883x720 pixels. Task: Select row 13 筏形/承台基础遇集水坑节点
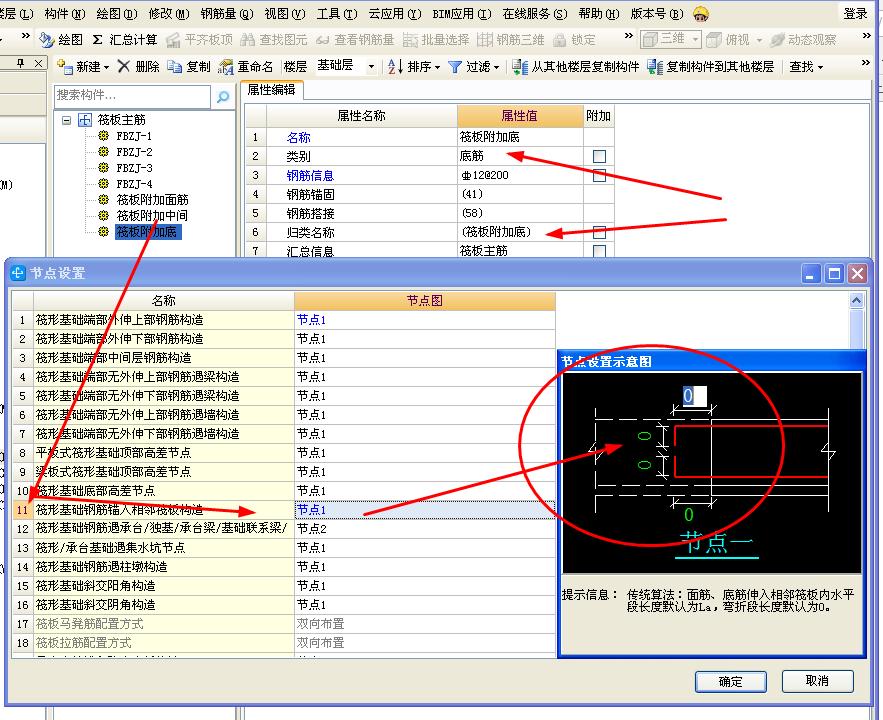(163, 548)
